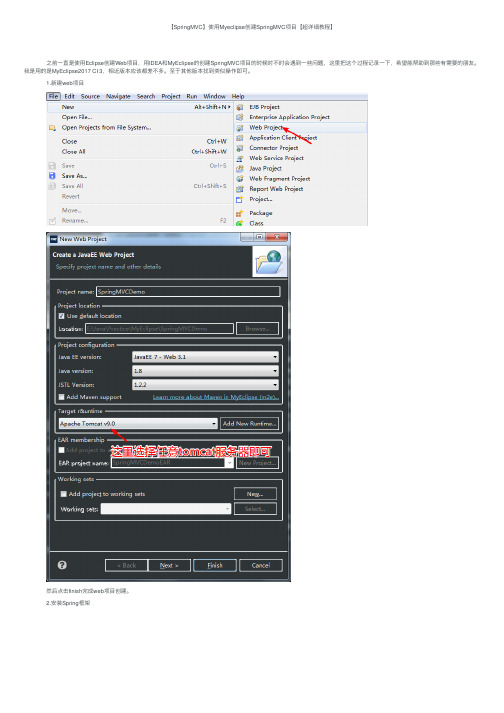This screenshot has width=504, height=713.
Task: Choose Web Project in submenu
Action: coord(266,127)
